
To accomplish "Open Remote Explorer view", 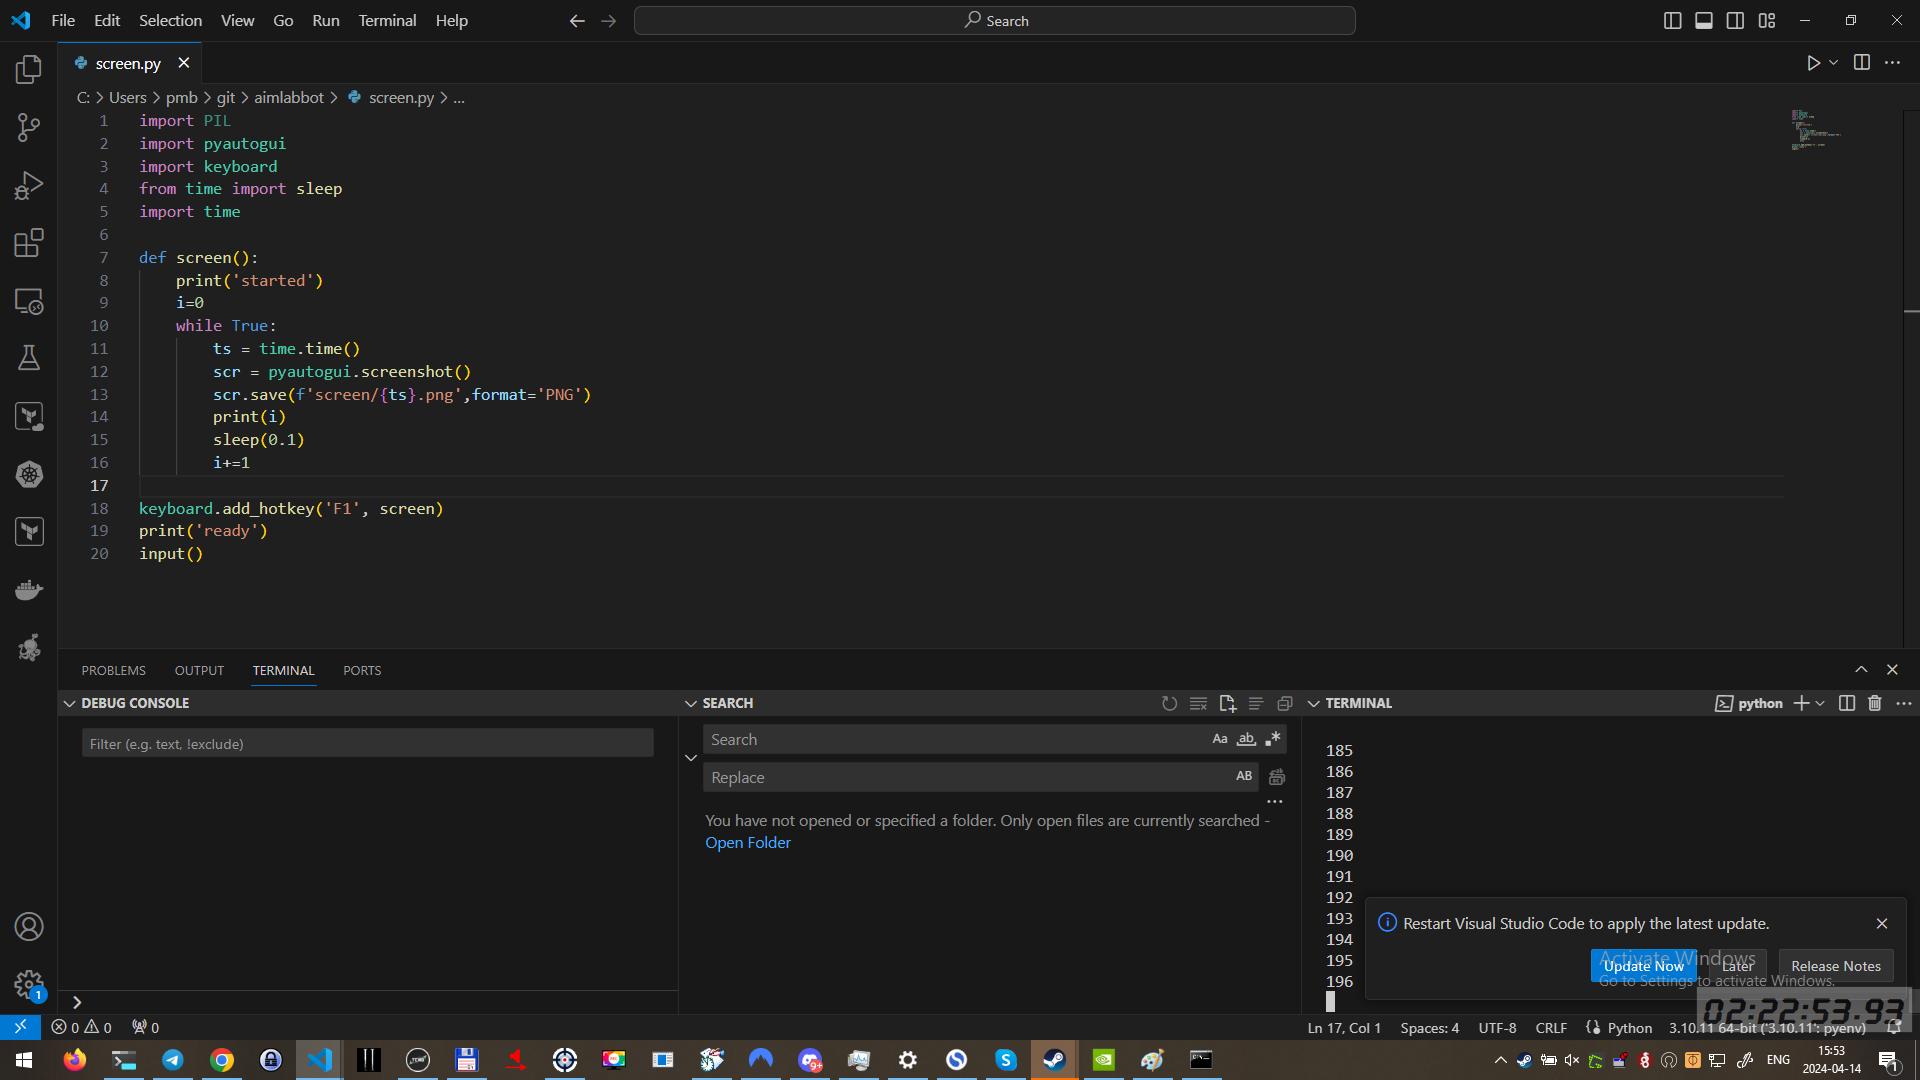I will coord(29,301).
